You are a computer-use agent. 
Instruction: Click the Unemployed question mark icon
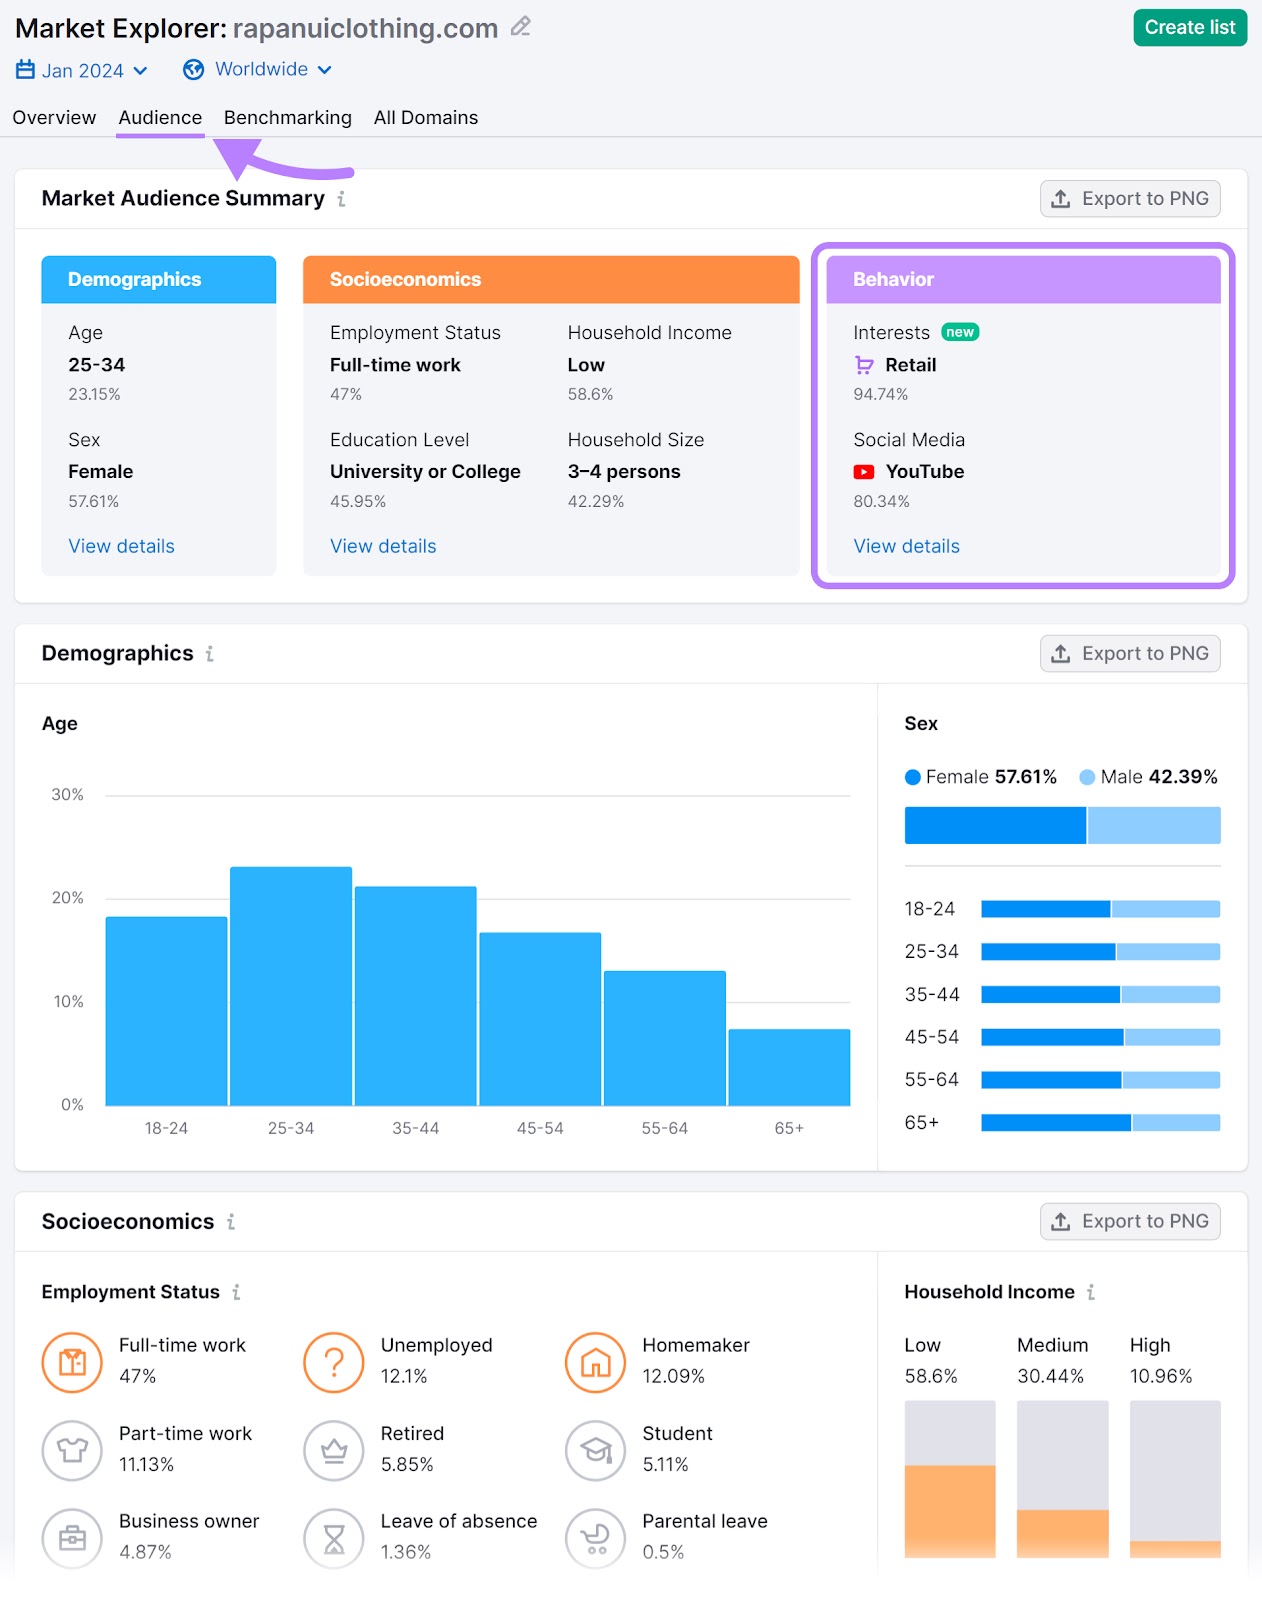coord(334,1362)
